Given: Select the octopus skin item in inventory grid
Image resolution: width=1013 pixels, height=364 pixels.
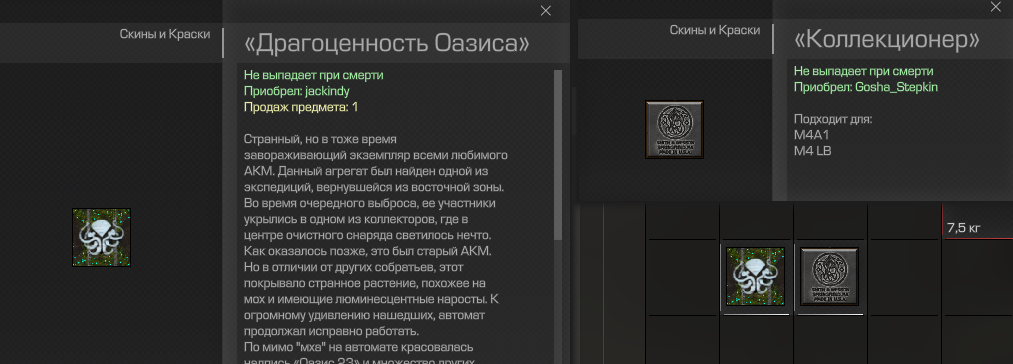Looking at the screenshot, I should pyautogui.click(x=755, y=277).
